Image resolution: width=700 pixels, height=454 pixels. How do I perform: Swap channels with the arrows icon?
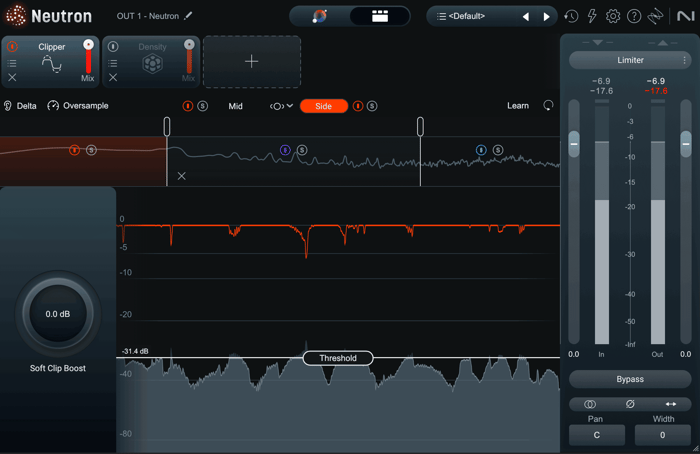[x=671, y=404]
